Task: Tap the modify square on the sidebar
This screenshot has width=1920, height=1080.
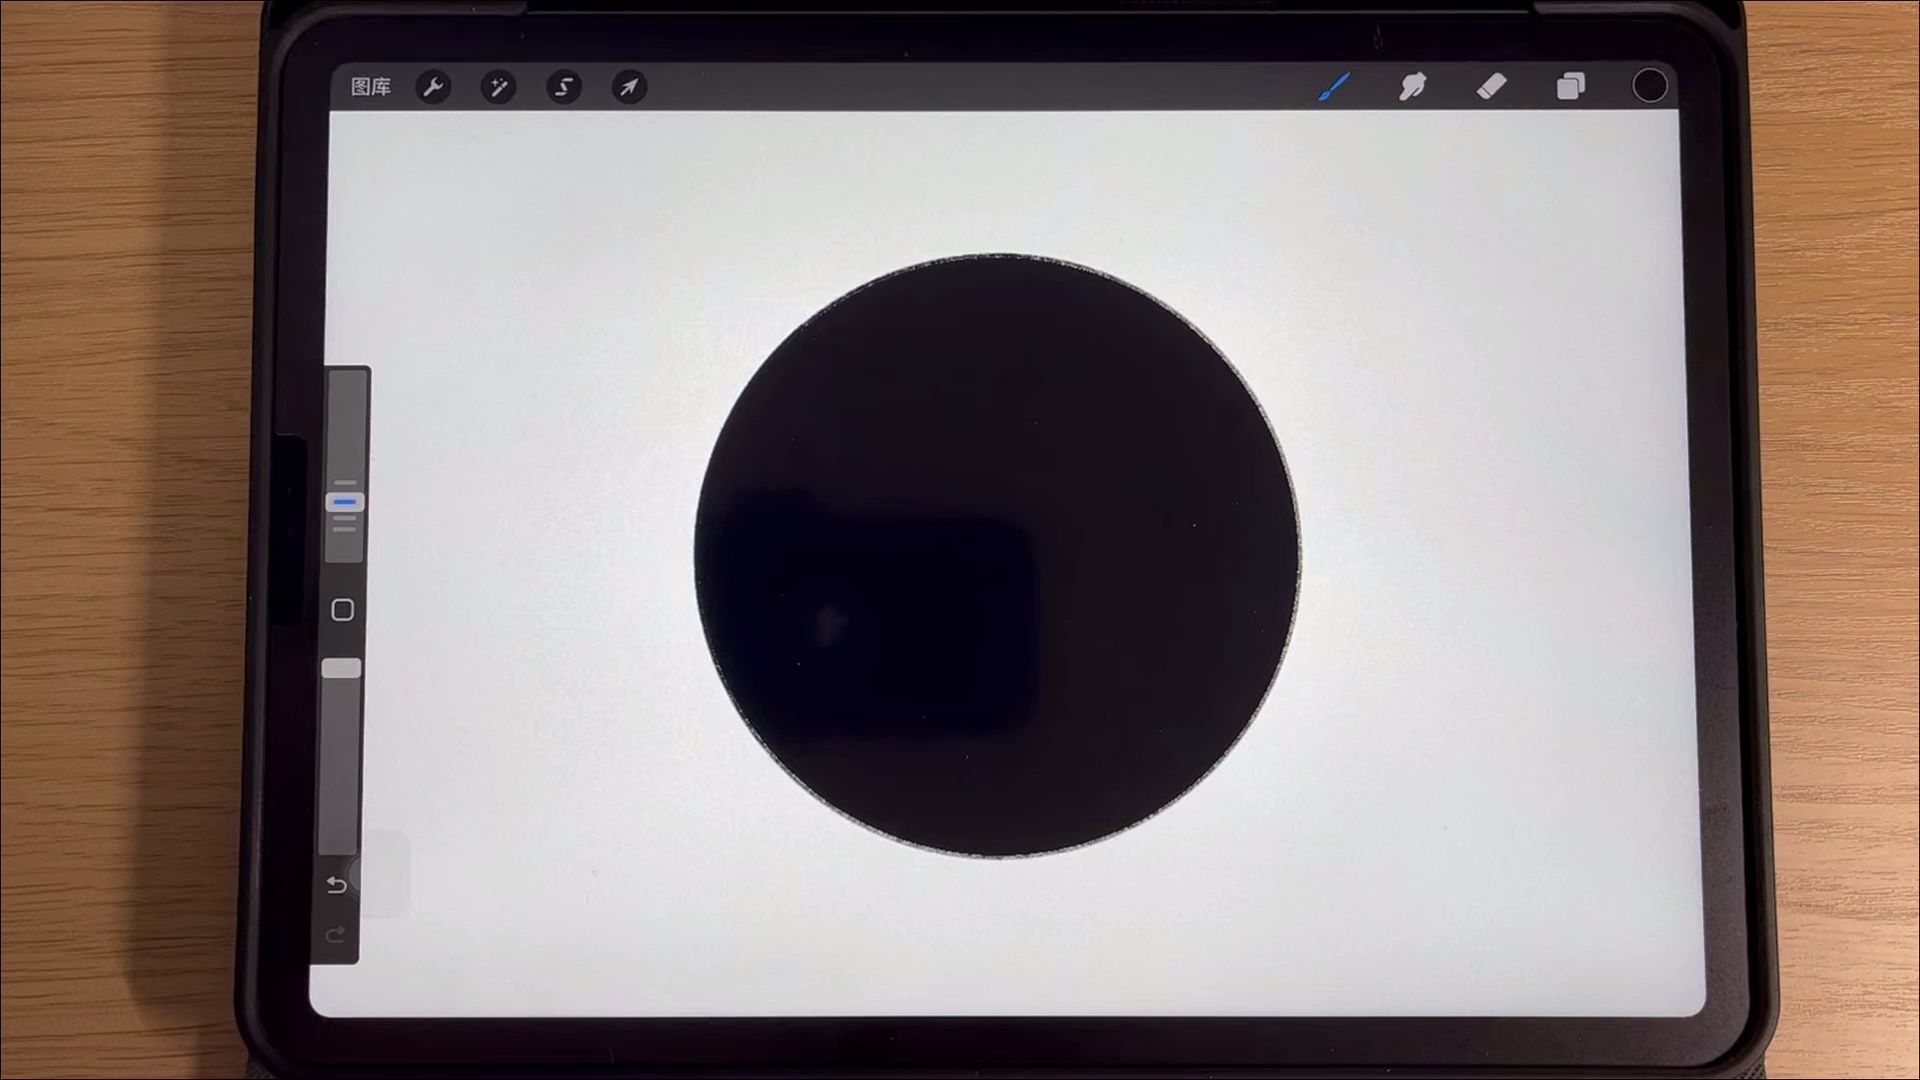Action: tap(343, 610)
